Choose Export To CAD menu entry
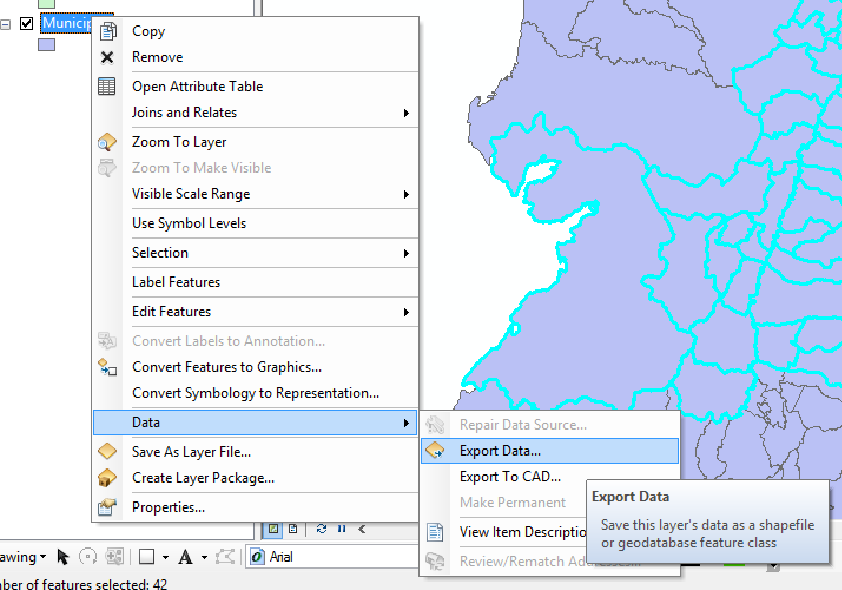The height and width of the screenshot is (590, 842). pyautogui.click(x=510, y=477)
